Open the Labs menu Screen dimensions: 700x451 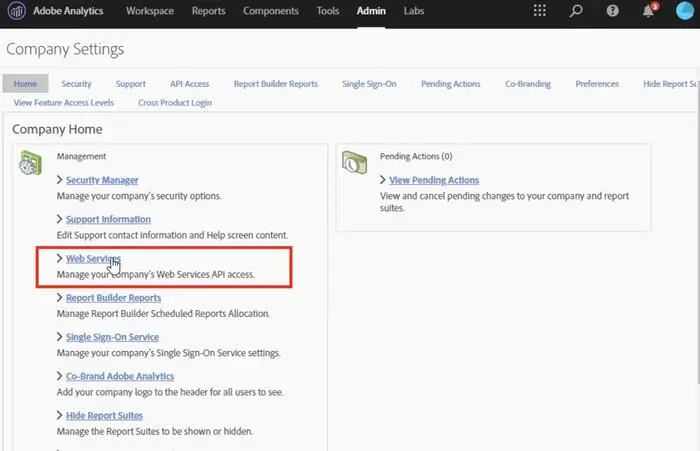[x=414, y=11]
